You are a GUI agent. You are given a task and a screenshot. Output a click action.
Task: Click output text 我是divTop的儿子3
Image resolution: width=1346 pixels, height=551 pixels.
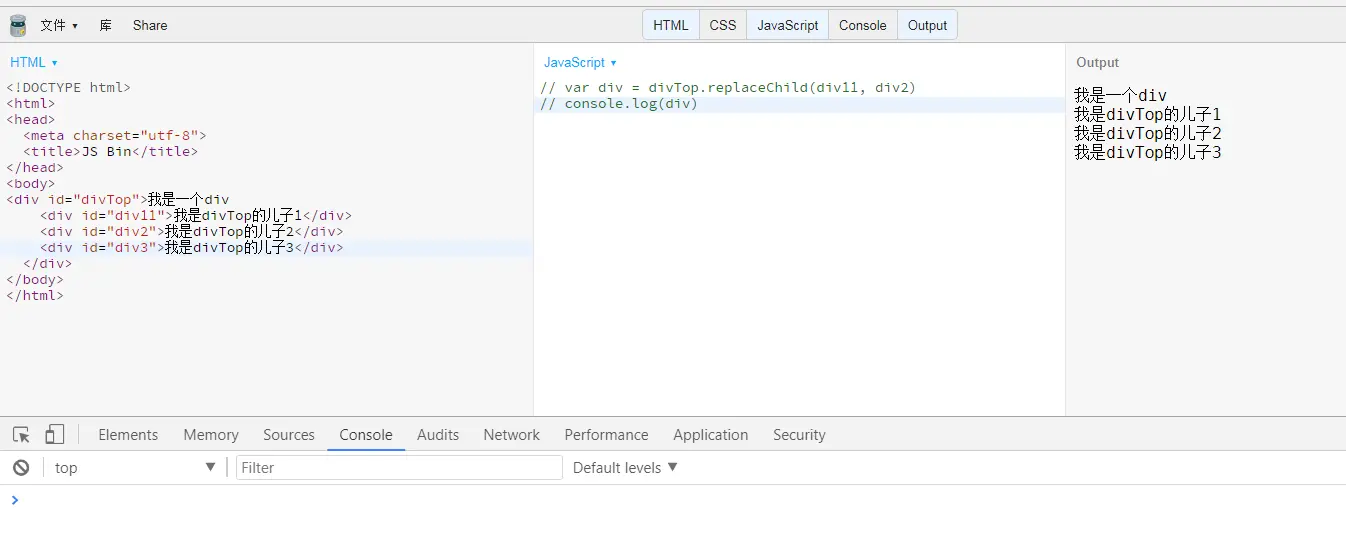(x=1148, y=153)
